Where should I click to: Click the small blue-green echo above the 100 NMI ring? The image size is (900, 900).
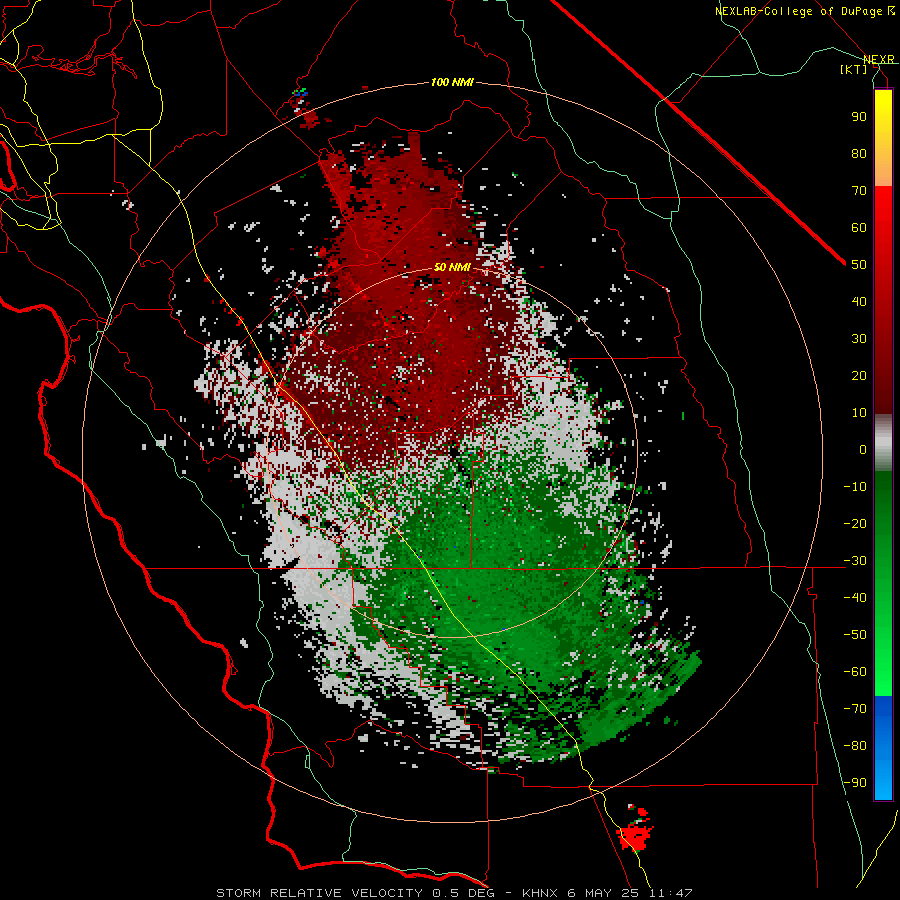click(x=300, y=92)
